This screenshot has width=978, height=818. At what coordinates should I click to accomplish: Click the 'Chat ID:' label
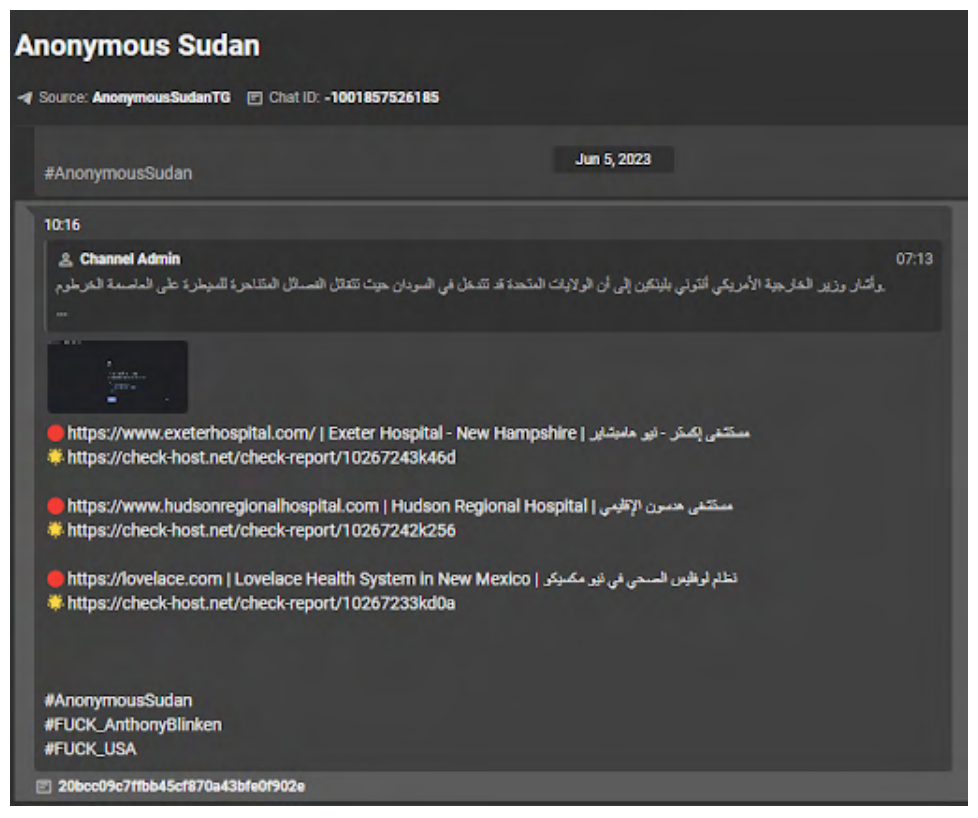[x=294, y=98]
